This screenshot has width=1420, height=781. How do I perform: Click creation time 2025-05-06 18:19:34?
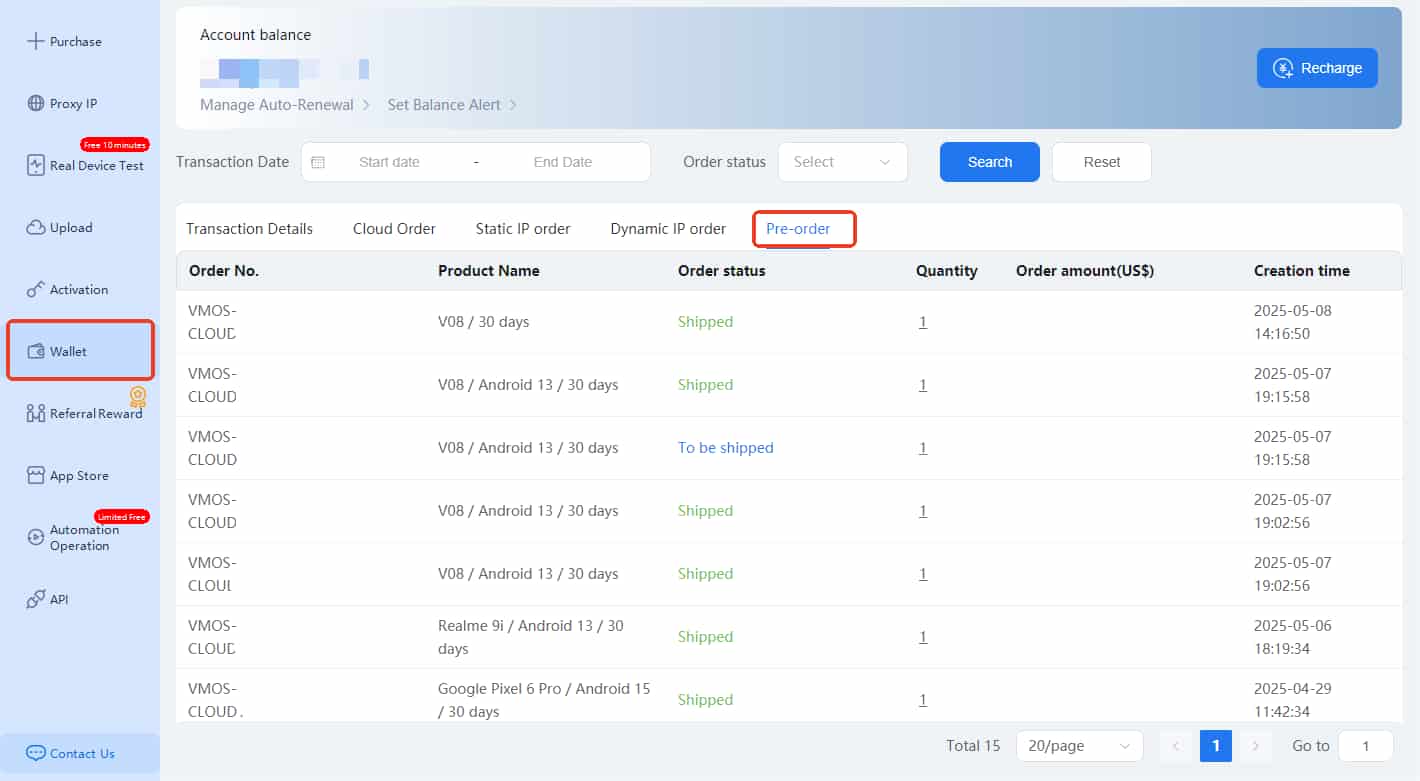pos(1293,637)
